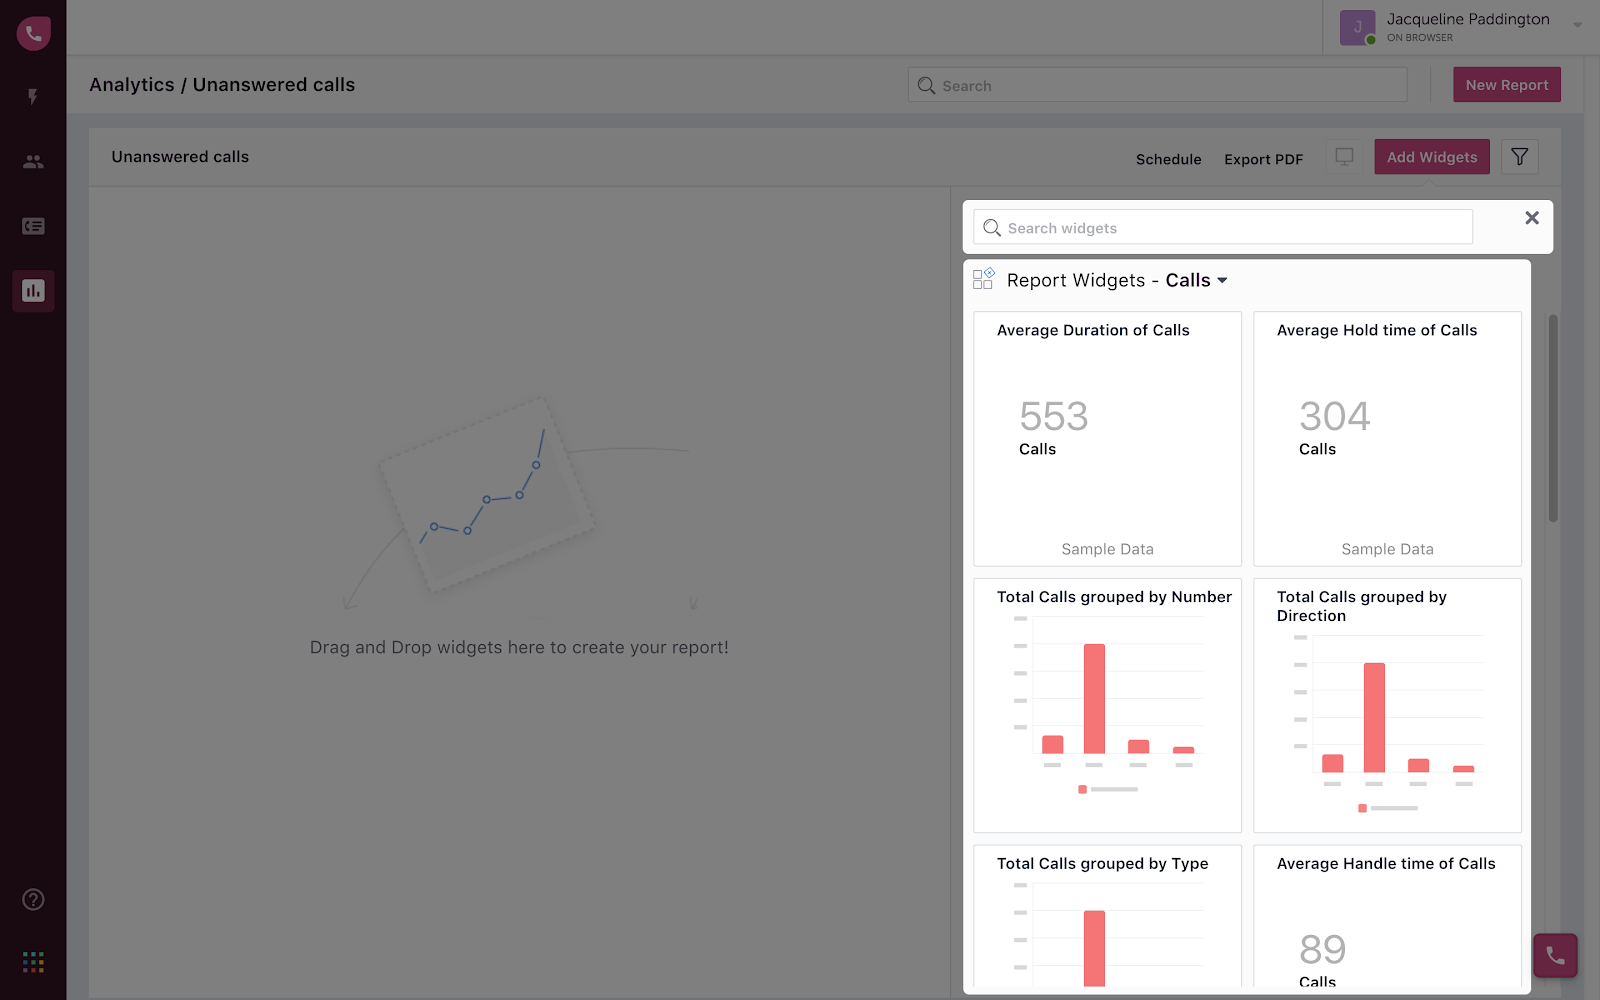
Task: Click the floating phone dialer button
Action: [x=1555, y=956]
